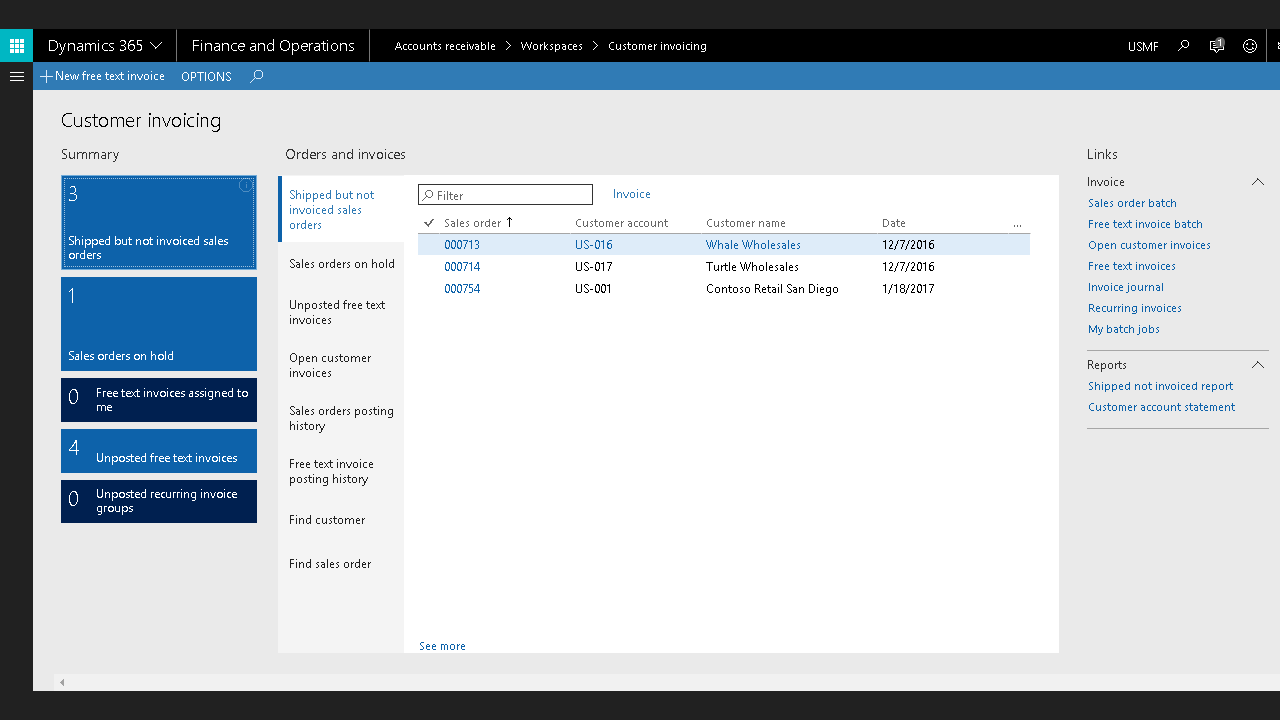The height and width of the screenshot is (720, 1280).
Task: Collapse the Reports links section
Action: click(x=1258, y=365)
